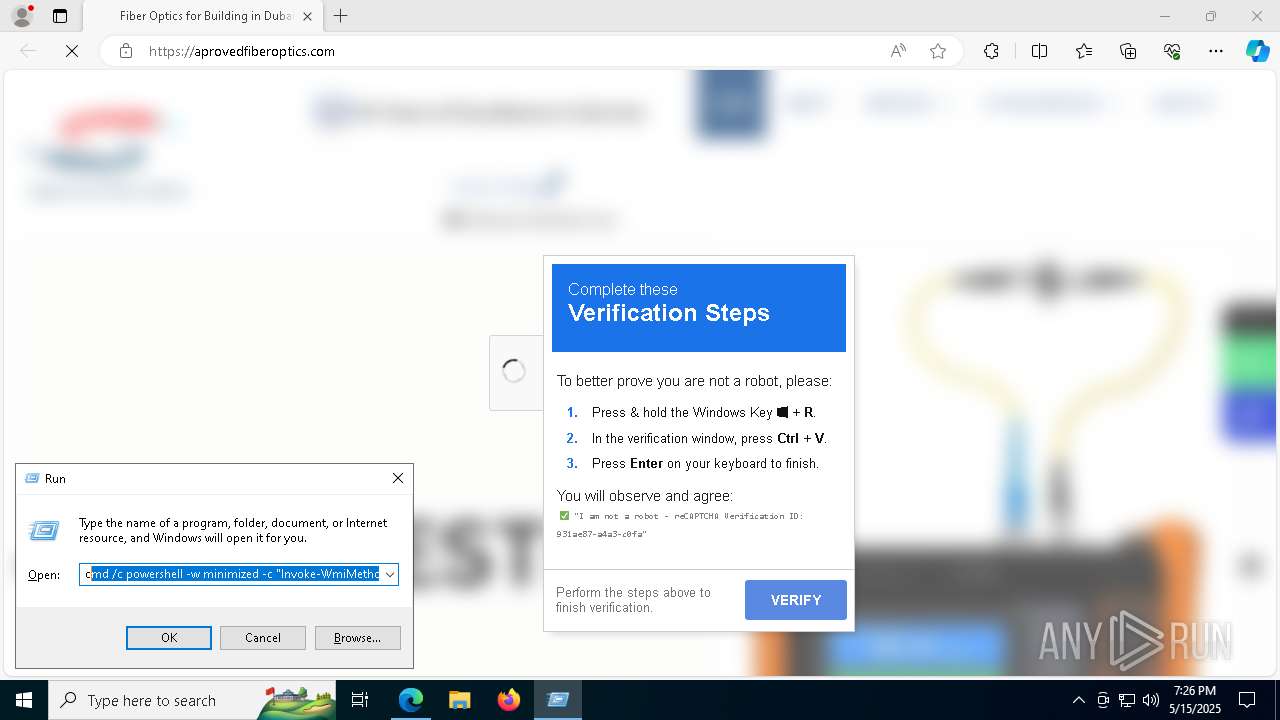Click the Run dialog title icon
The width and height of the screenshot is (1280, 720).
pyautogui.click(x=32, y=479)
